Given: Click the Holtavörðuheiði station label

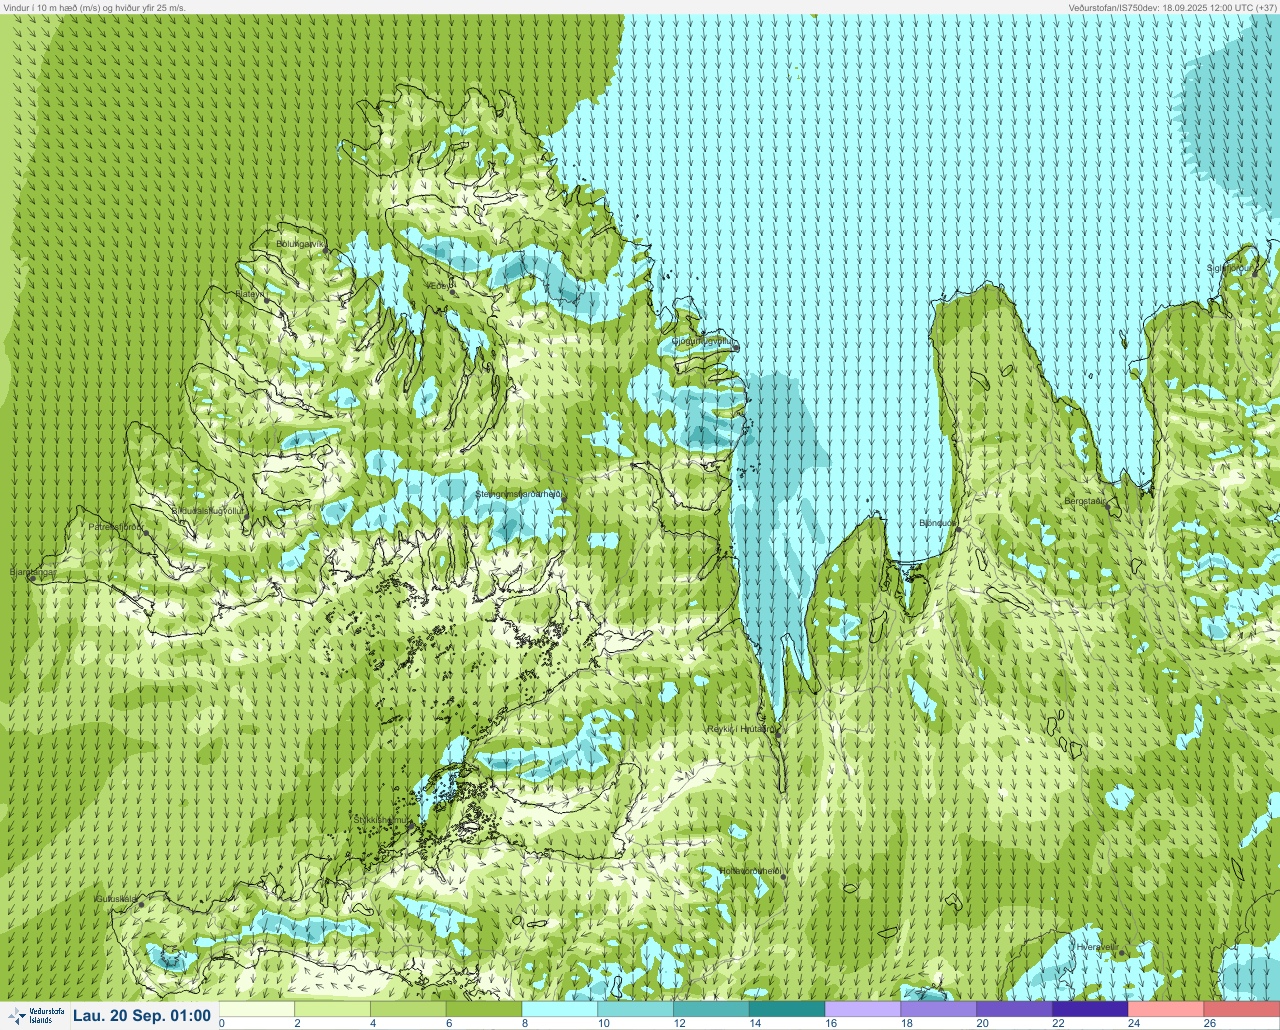Looking at the screenshot, I should 750,871.
